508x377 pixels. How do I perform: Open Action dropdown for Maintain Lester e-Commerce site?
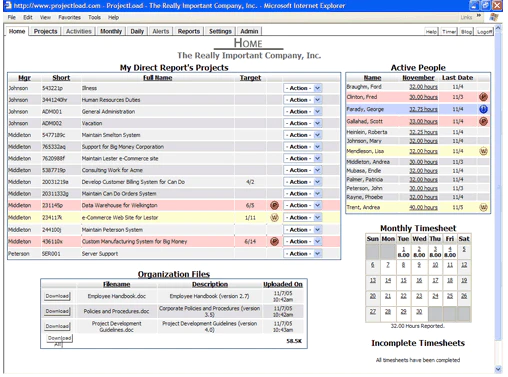pyautogui.click(x=303, y=158)
